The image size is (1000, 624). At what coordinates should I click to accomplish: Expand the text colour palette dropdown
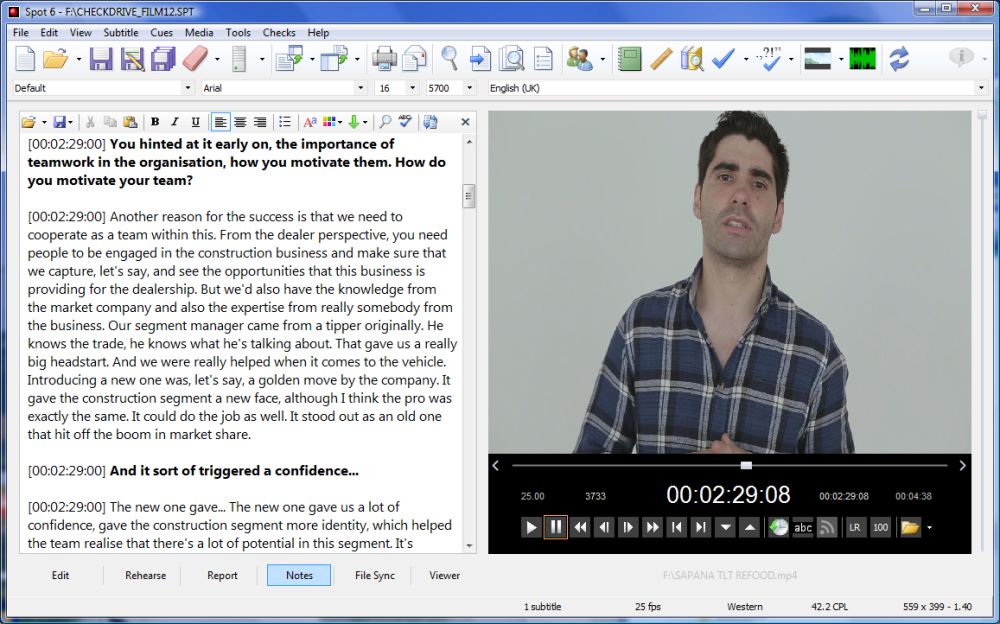[x=340, y=122]
